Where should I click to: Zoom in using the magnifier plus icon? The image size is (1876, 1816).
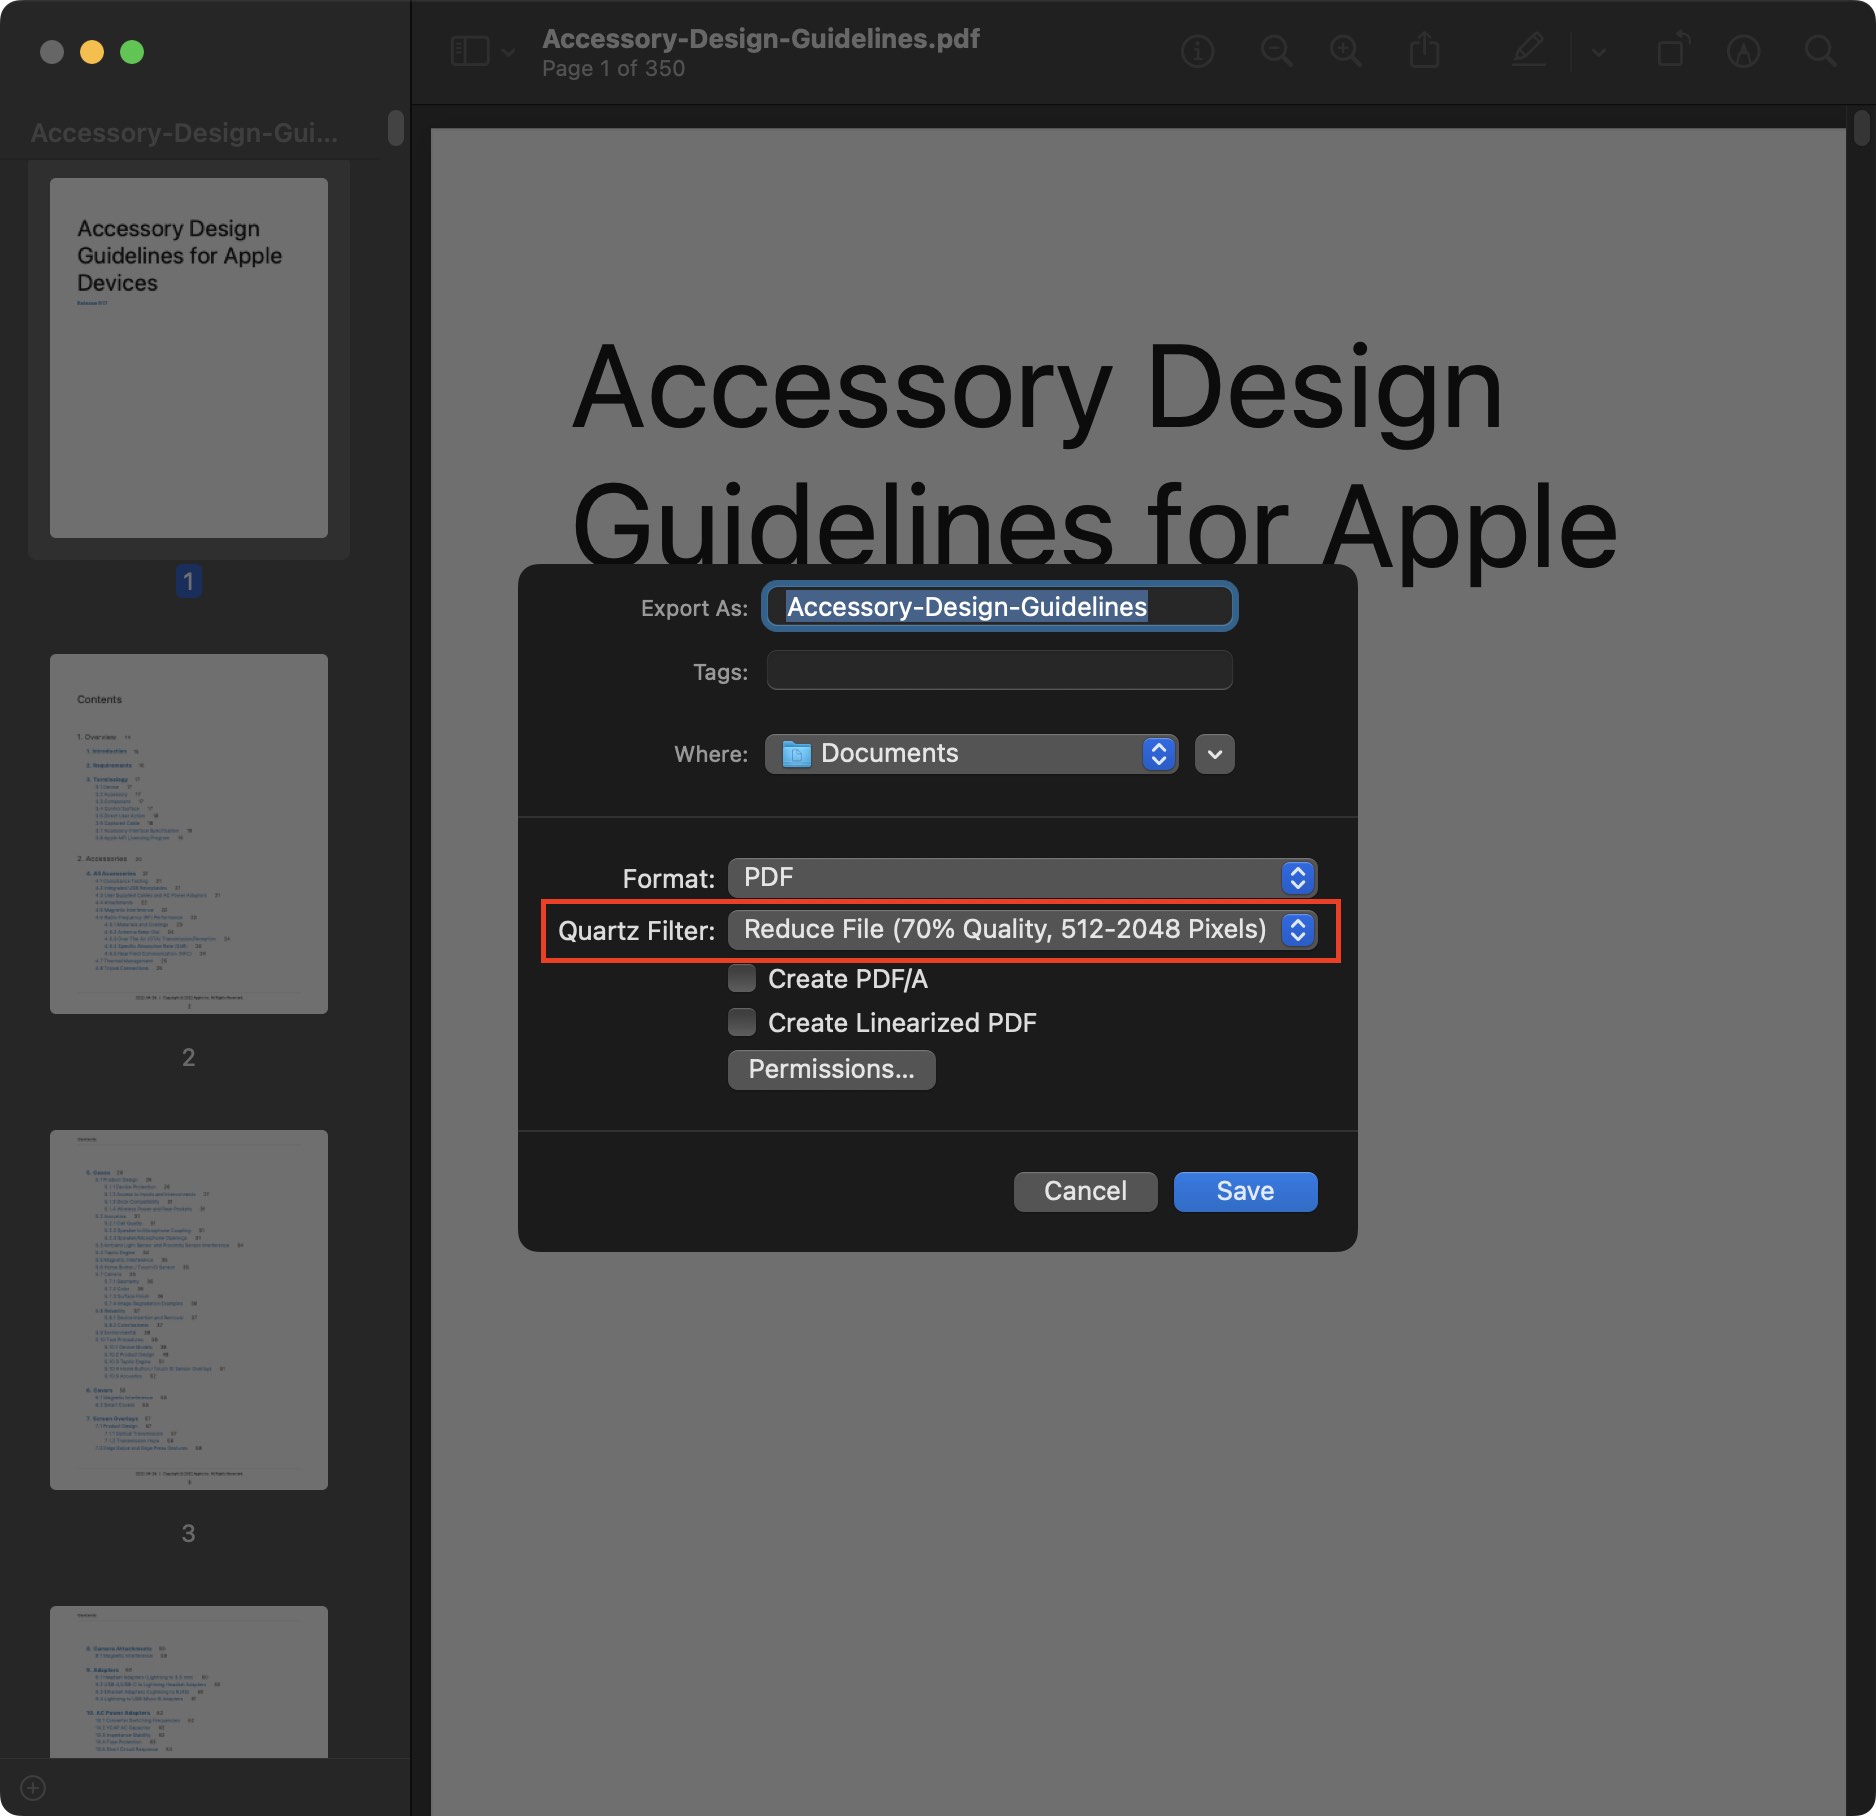tap(1345, 52)
